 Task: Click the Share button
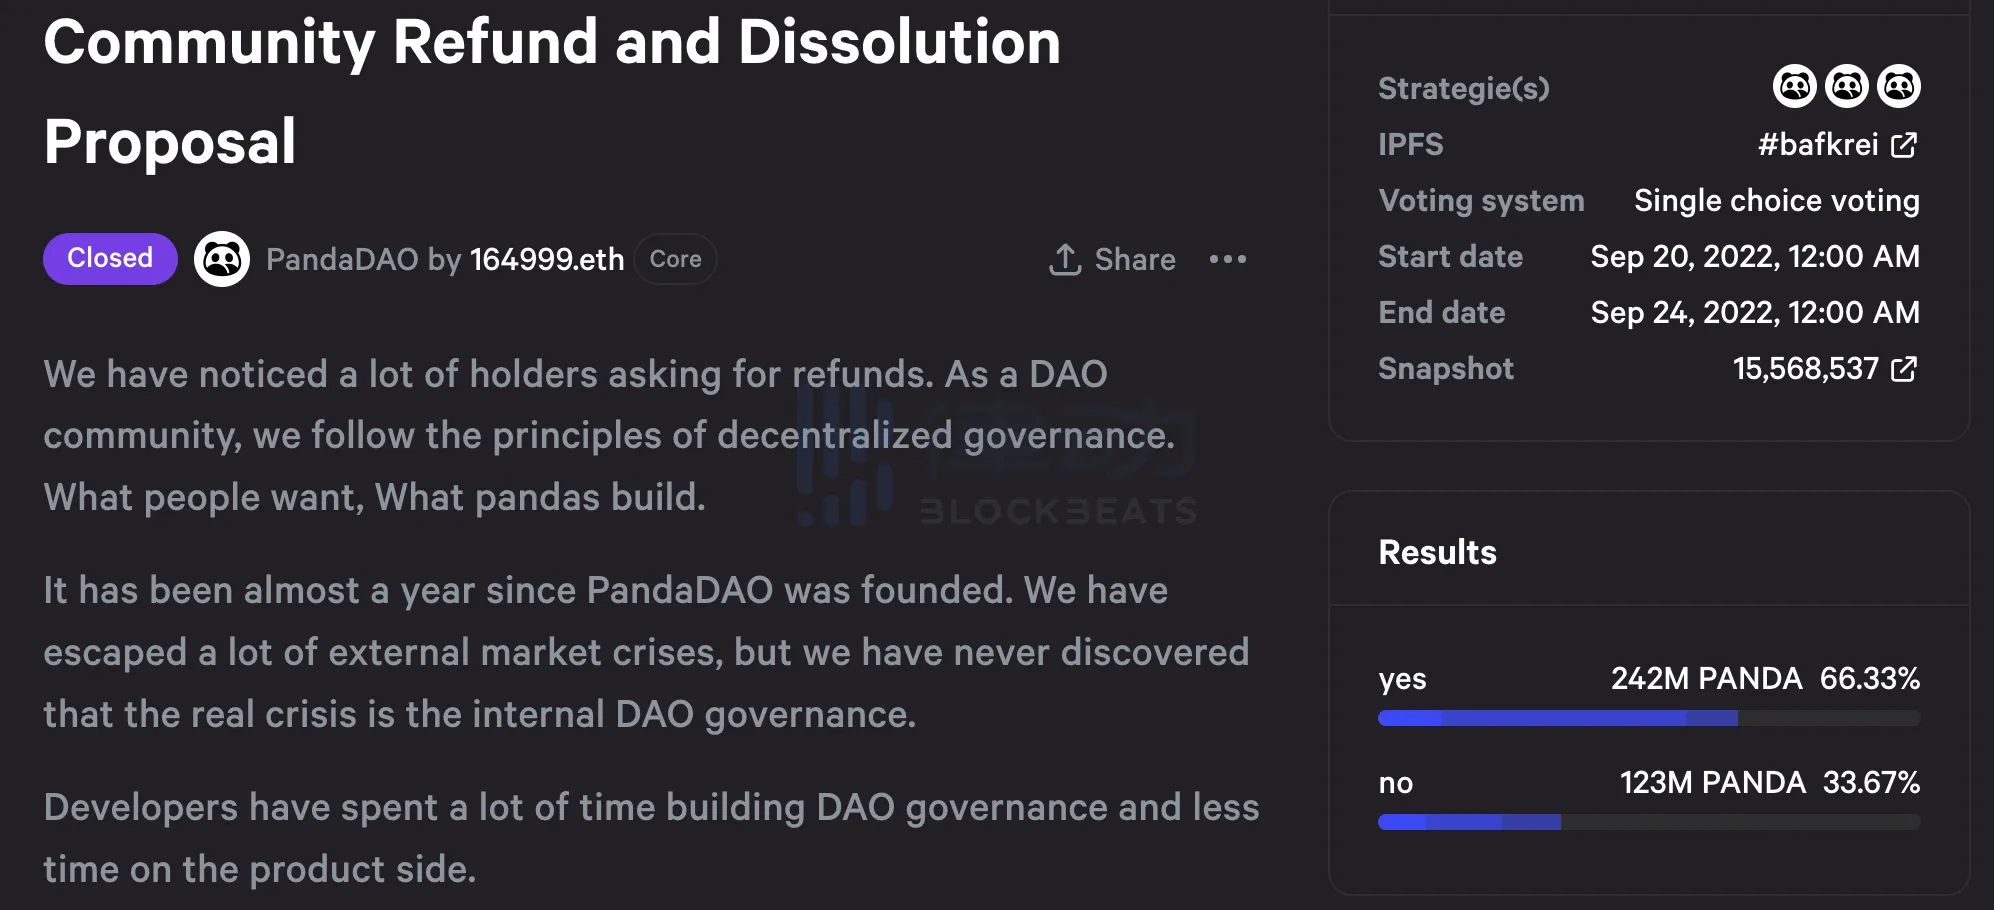pyautogui.click(x=1112, y=259)
